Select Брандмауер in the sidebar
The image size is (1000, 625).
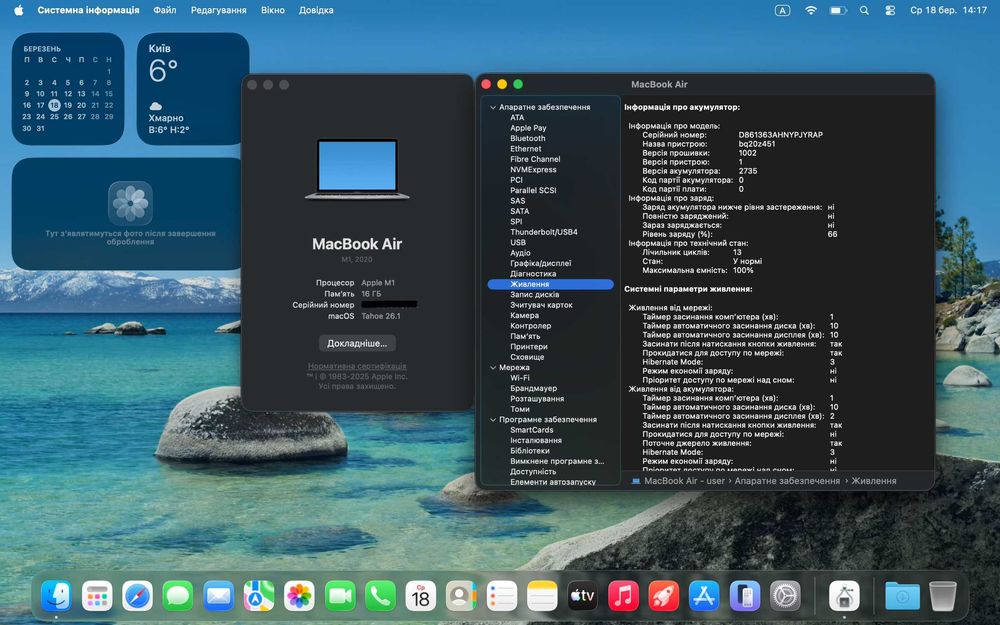pyautogui.click(x=533, y=388)
